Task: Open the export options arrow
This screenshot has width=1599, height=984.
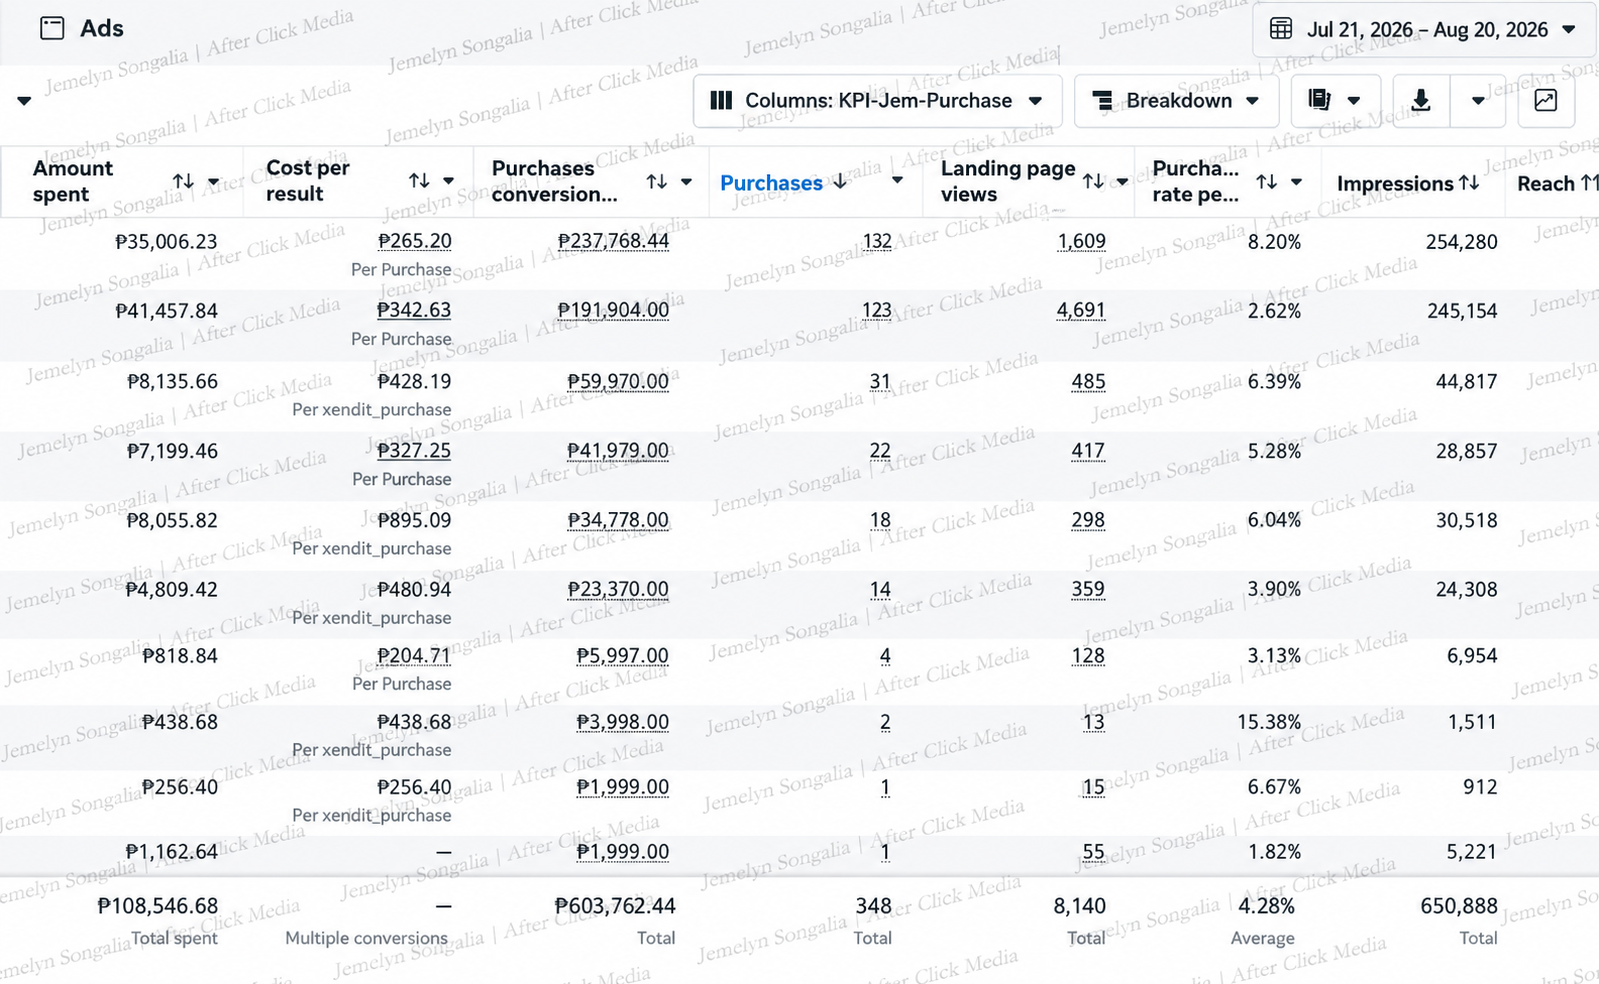Action: [1478, 101]
